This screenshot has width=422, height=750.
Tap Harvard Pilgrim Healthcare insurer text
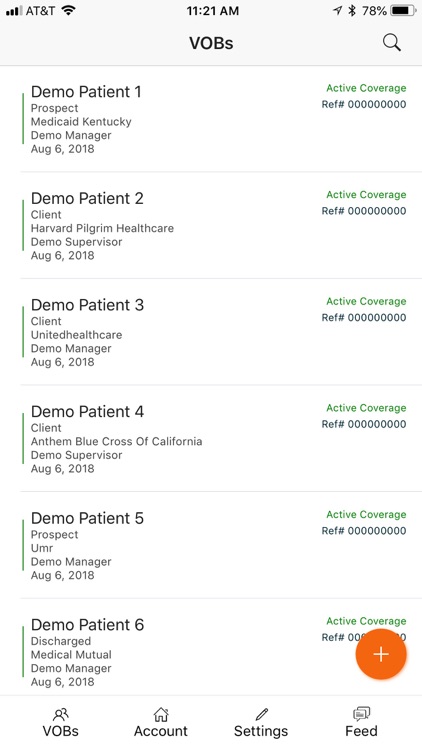102,228
